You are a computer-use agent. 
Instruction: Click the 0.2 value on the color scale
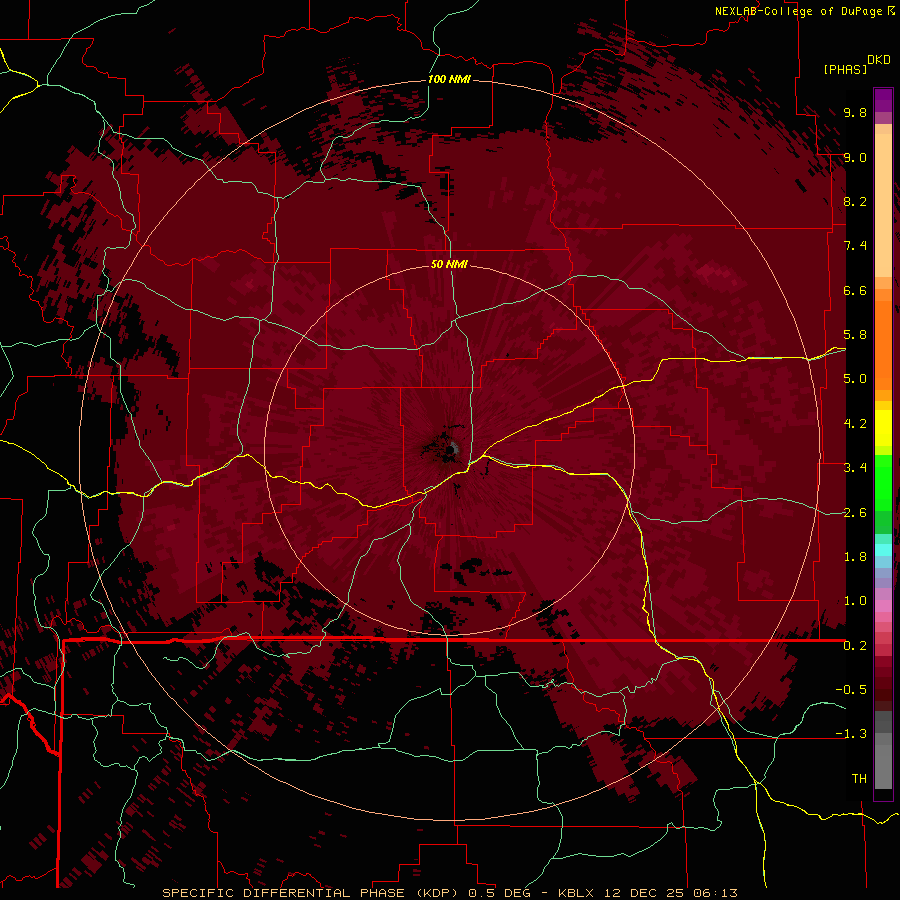click(855, 646)
